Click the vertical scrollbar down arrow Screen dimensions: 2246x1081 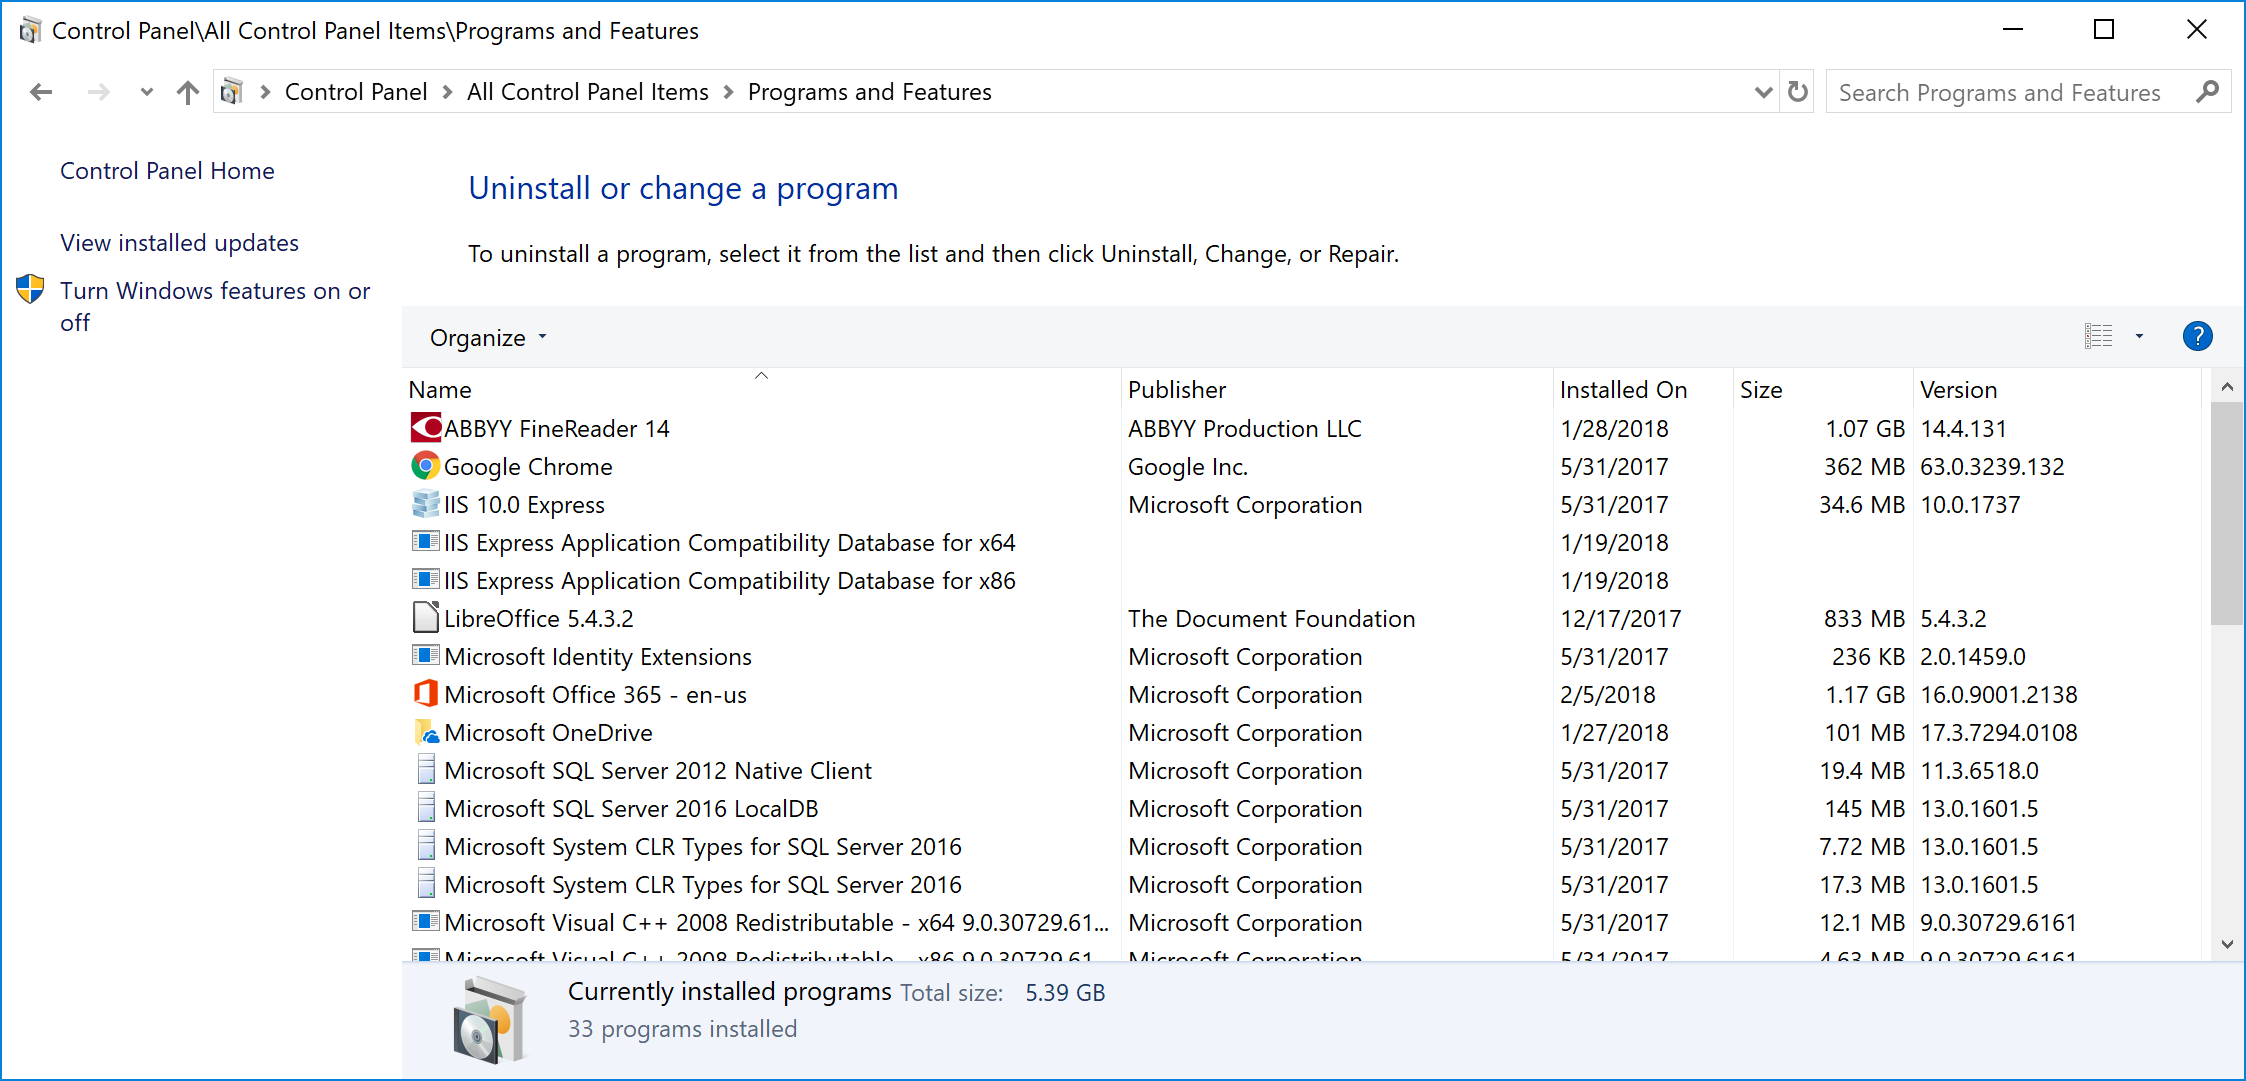pos(2226,943)
